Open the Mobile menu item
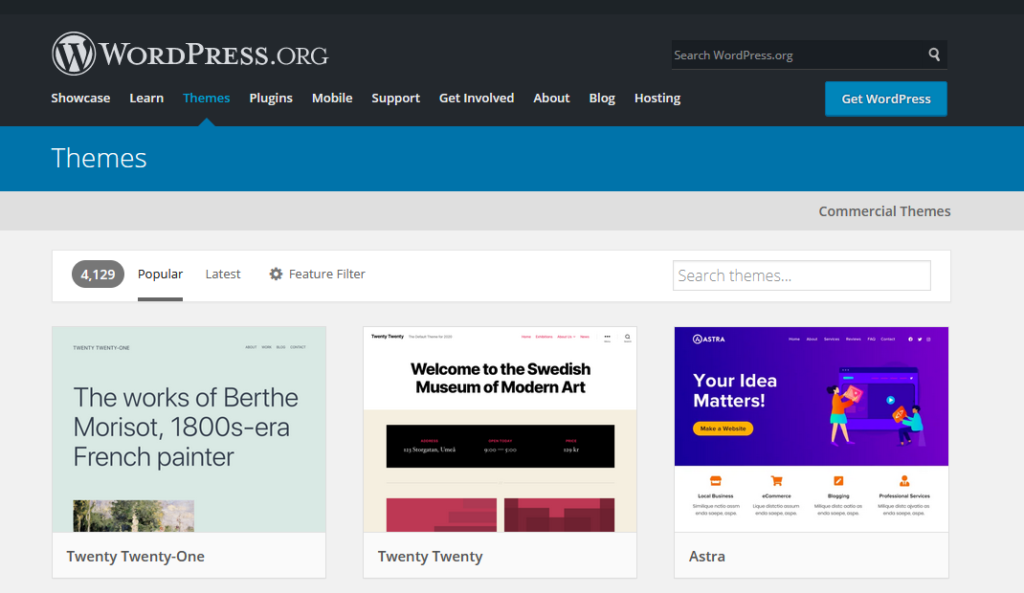Image resolution: width=1024 pixels, height=593 pixels. [x=332, y=98]
